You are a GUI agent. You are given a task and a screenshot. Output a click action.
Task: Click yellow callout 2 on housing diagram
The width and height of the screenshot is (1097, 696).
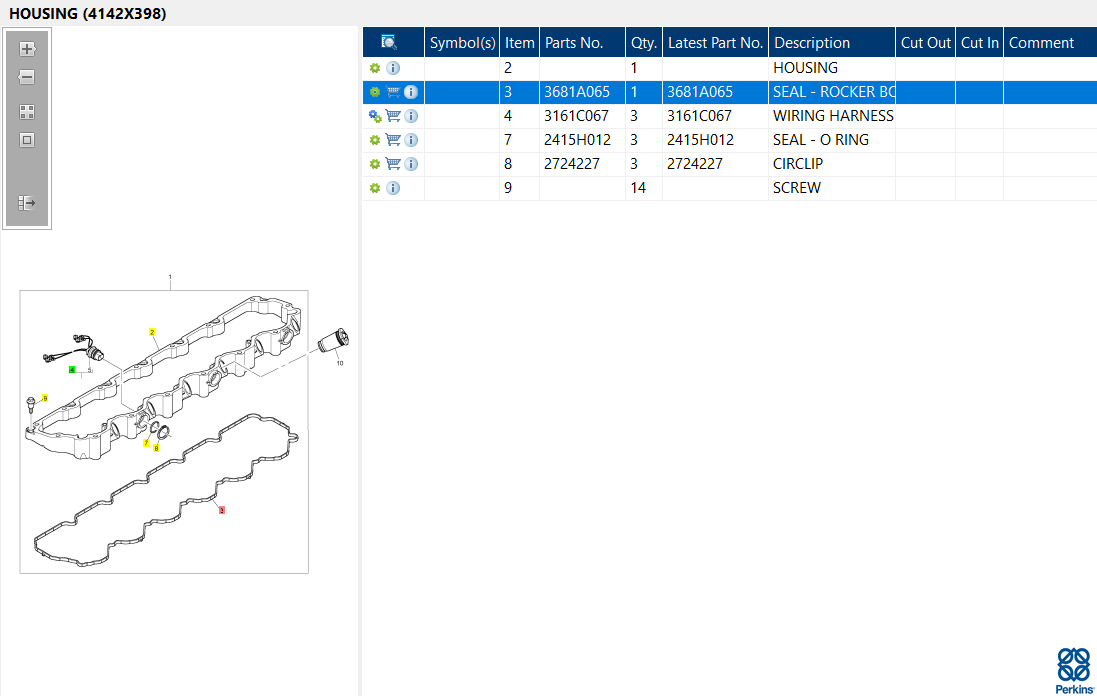click(152, 331)
